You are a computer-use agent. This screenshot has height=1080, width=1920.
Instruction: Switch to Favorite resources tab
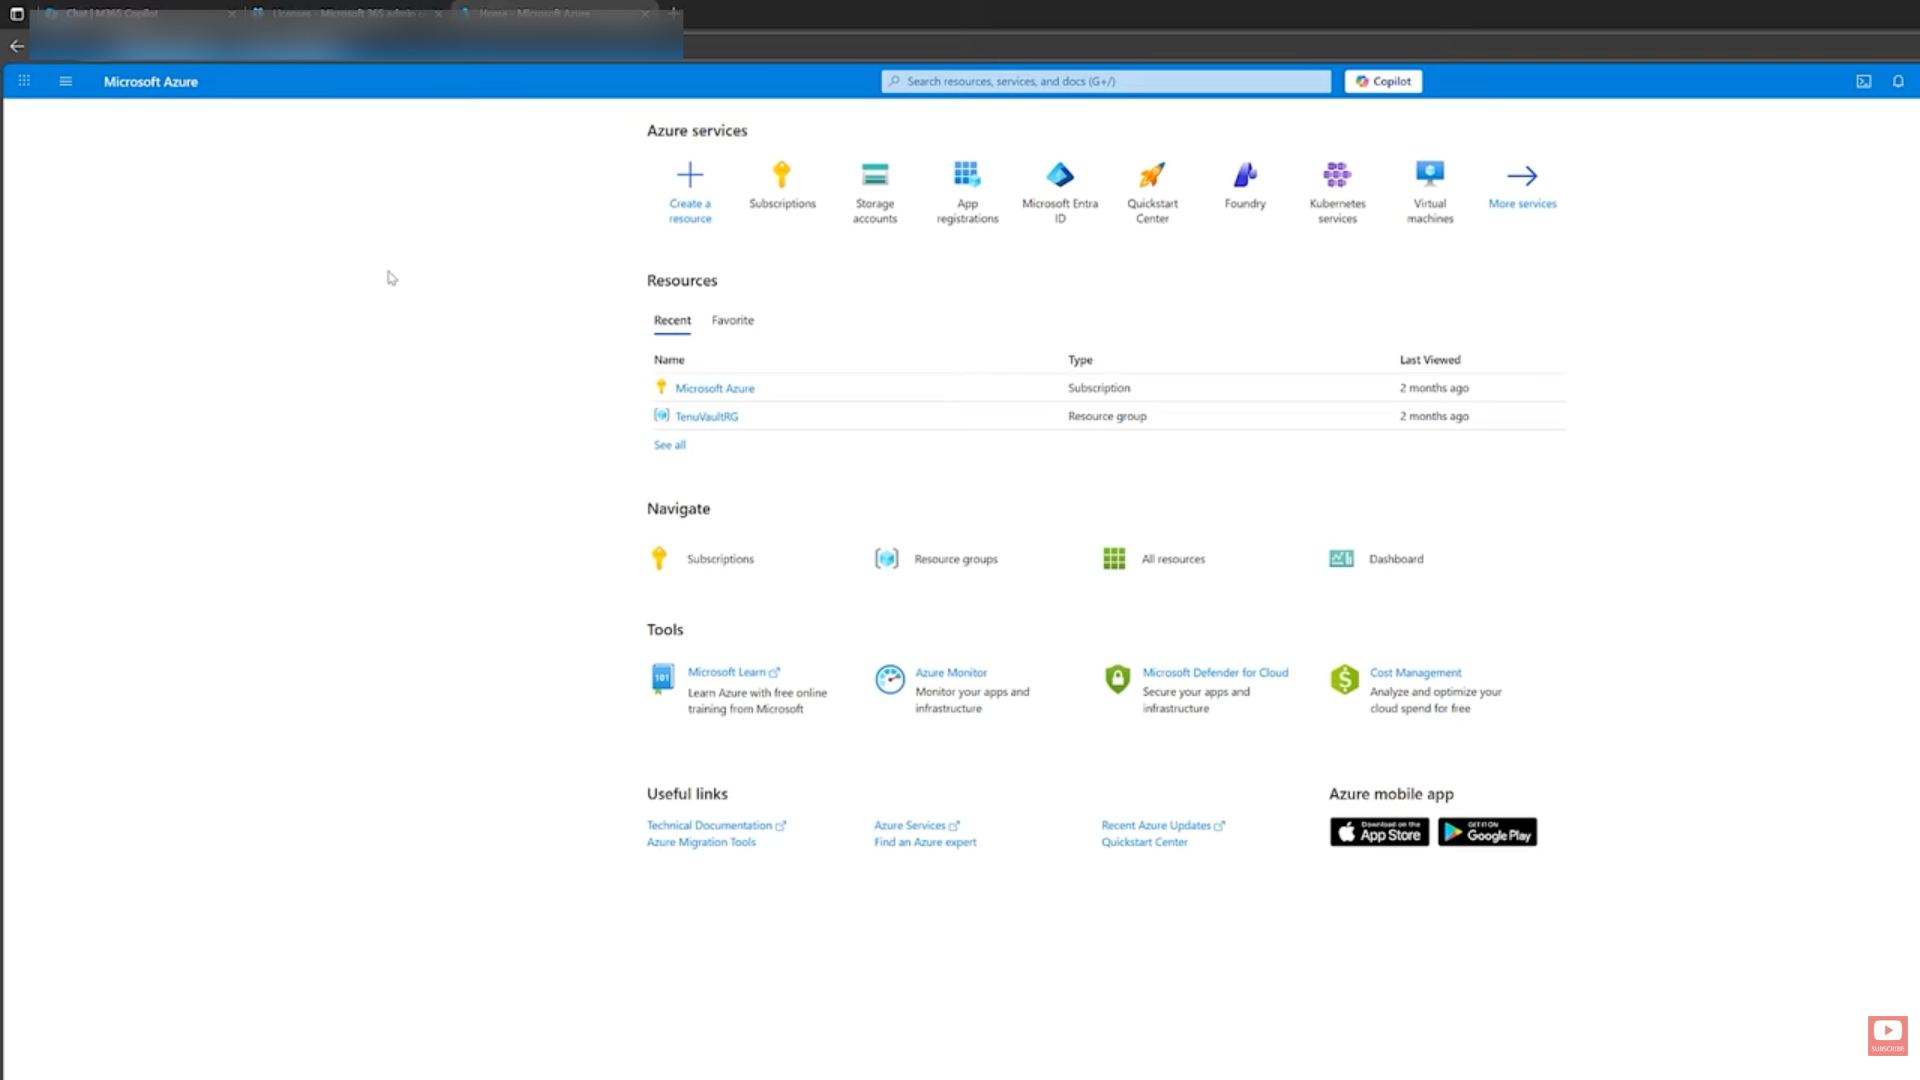click(733, 321)
